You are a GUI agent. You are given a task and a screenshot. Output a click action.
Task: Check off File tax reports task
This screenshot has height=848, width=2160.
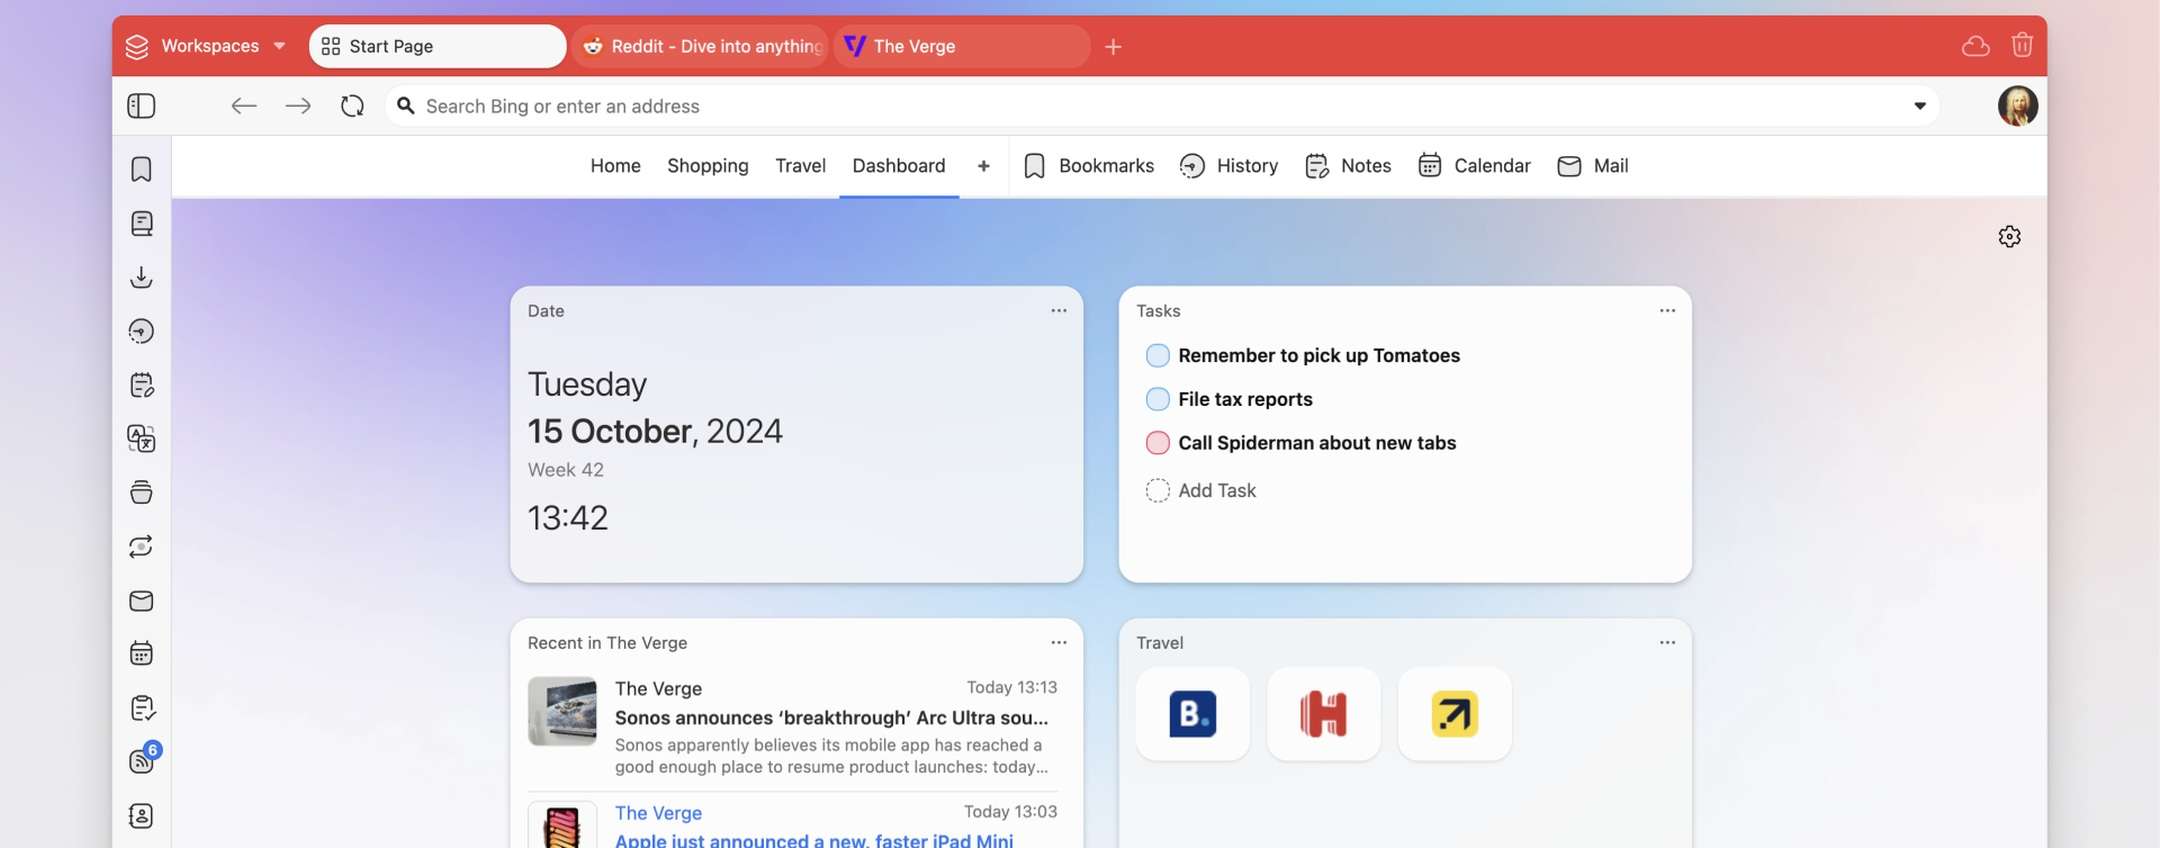1157,399
